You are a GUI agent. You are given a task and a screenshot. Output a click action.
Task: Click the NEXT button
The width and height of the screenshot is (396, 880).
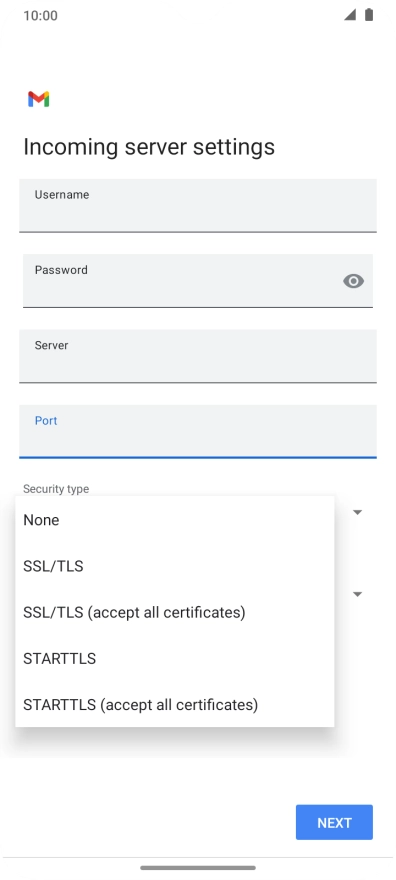click(334, 822)
